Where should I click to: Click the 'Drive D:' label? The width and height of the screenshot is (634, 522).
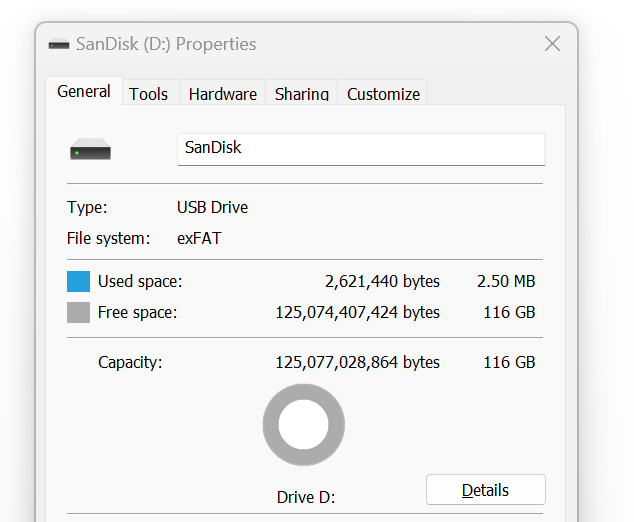[x=306, y=497]
